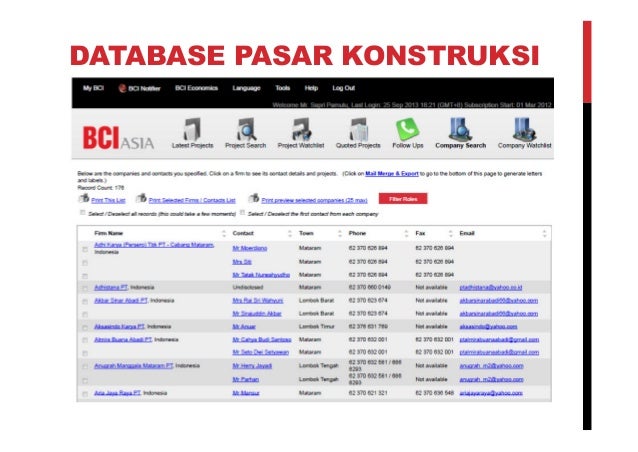Click phone number 62 370 621 321
638x452 pixels.
pos(369,393)
